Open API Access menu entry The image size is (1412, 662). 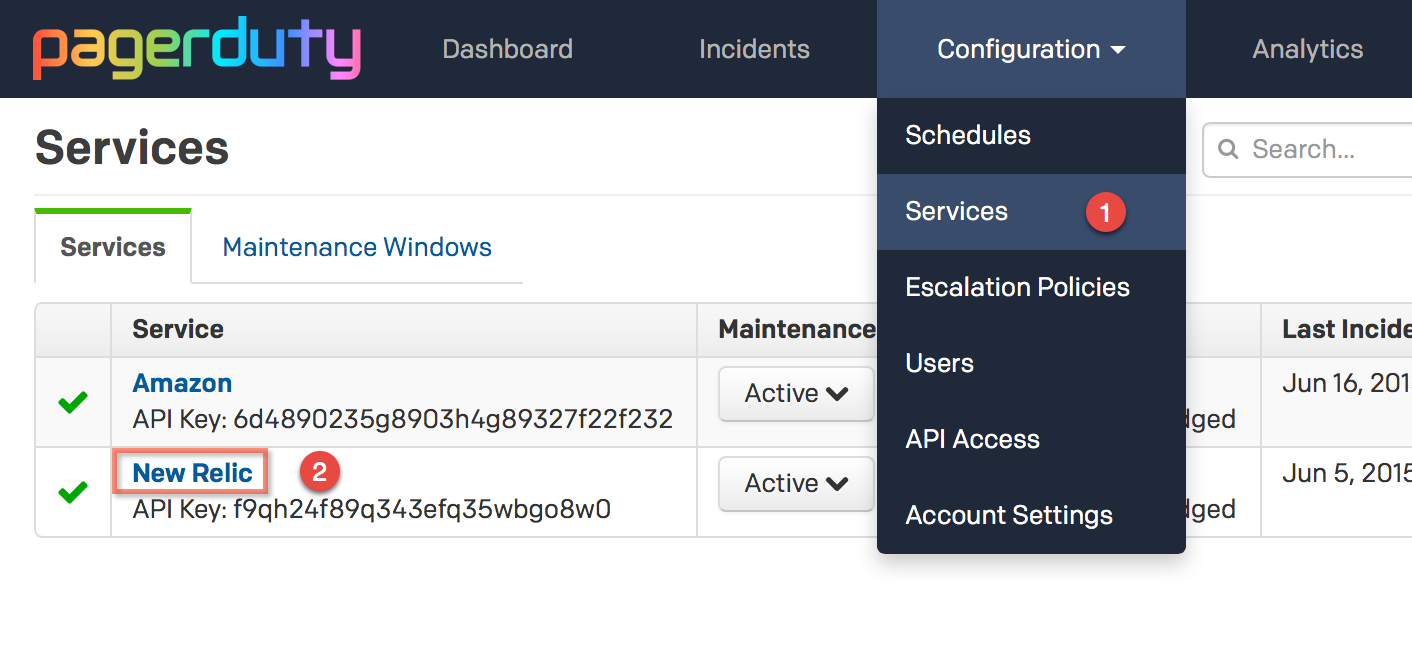click(1031, 440)
